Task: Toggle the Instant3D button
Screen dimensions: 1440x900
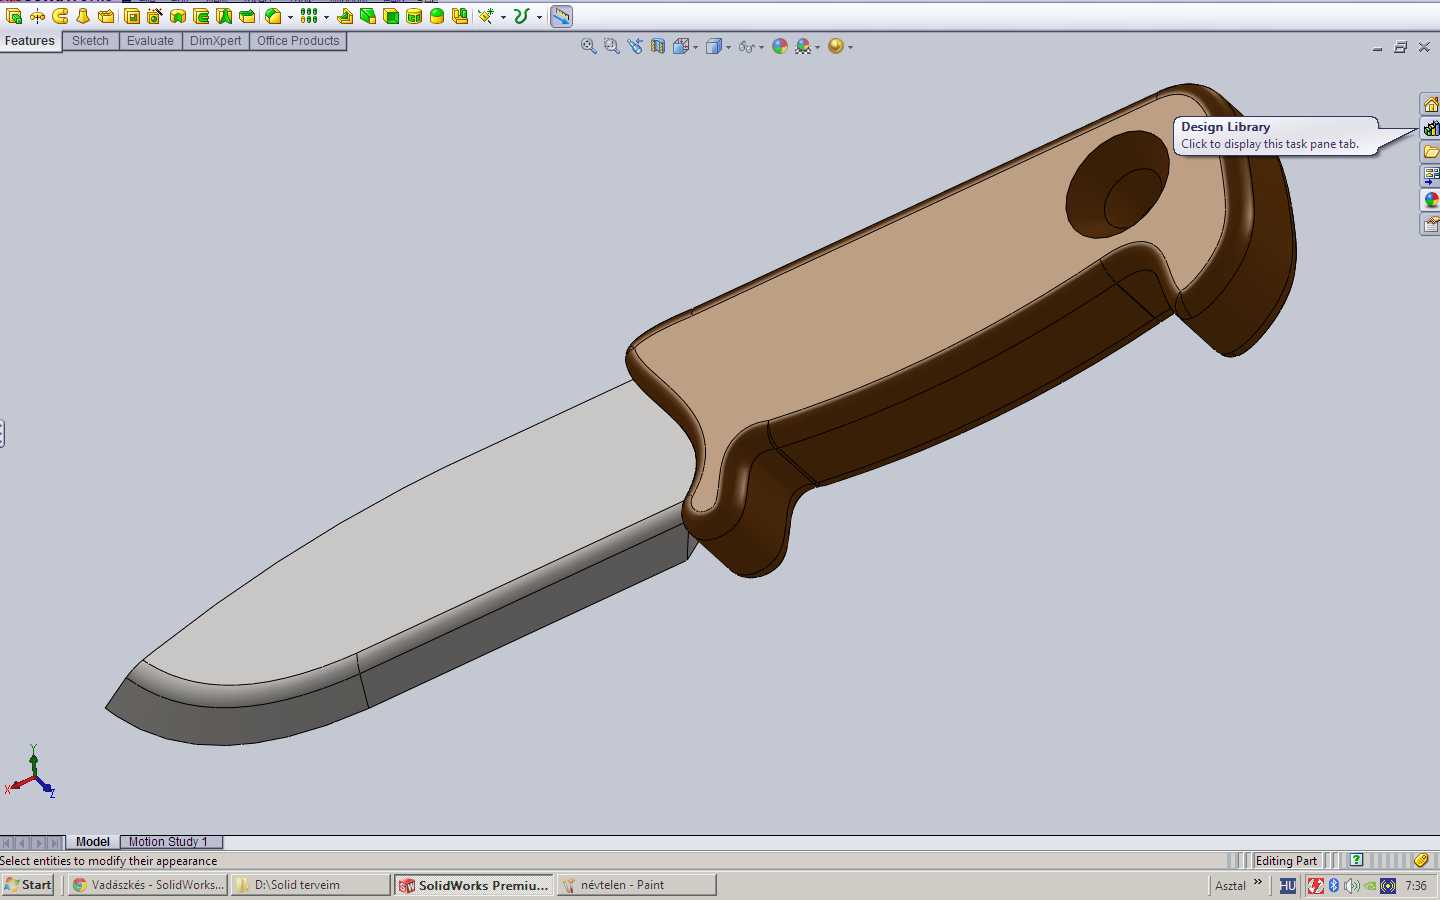Action: (x=561, y=16)
